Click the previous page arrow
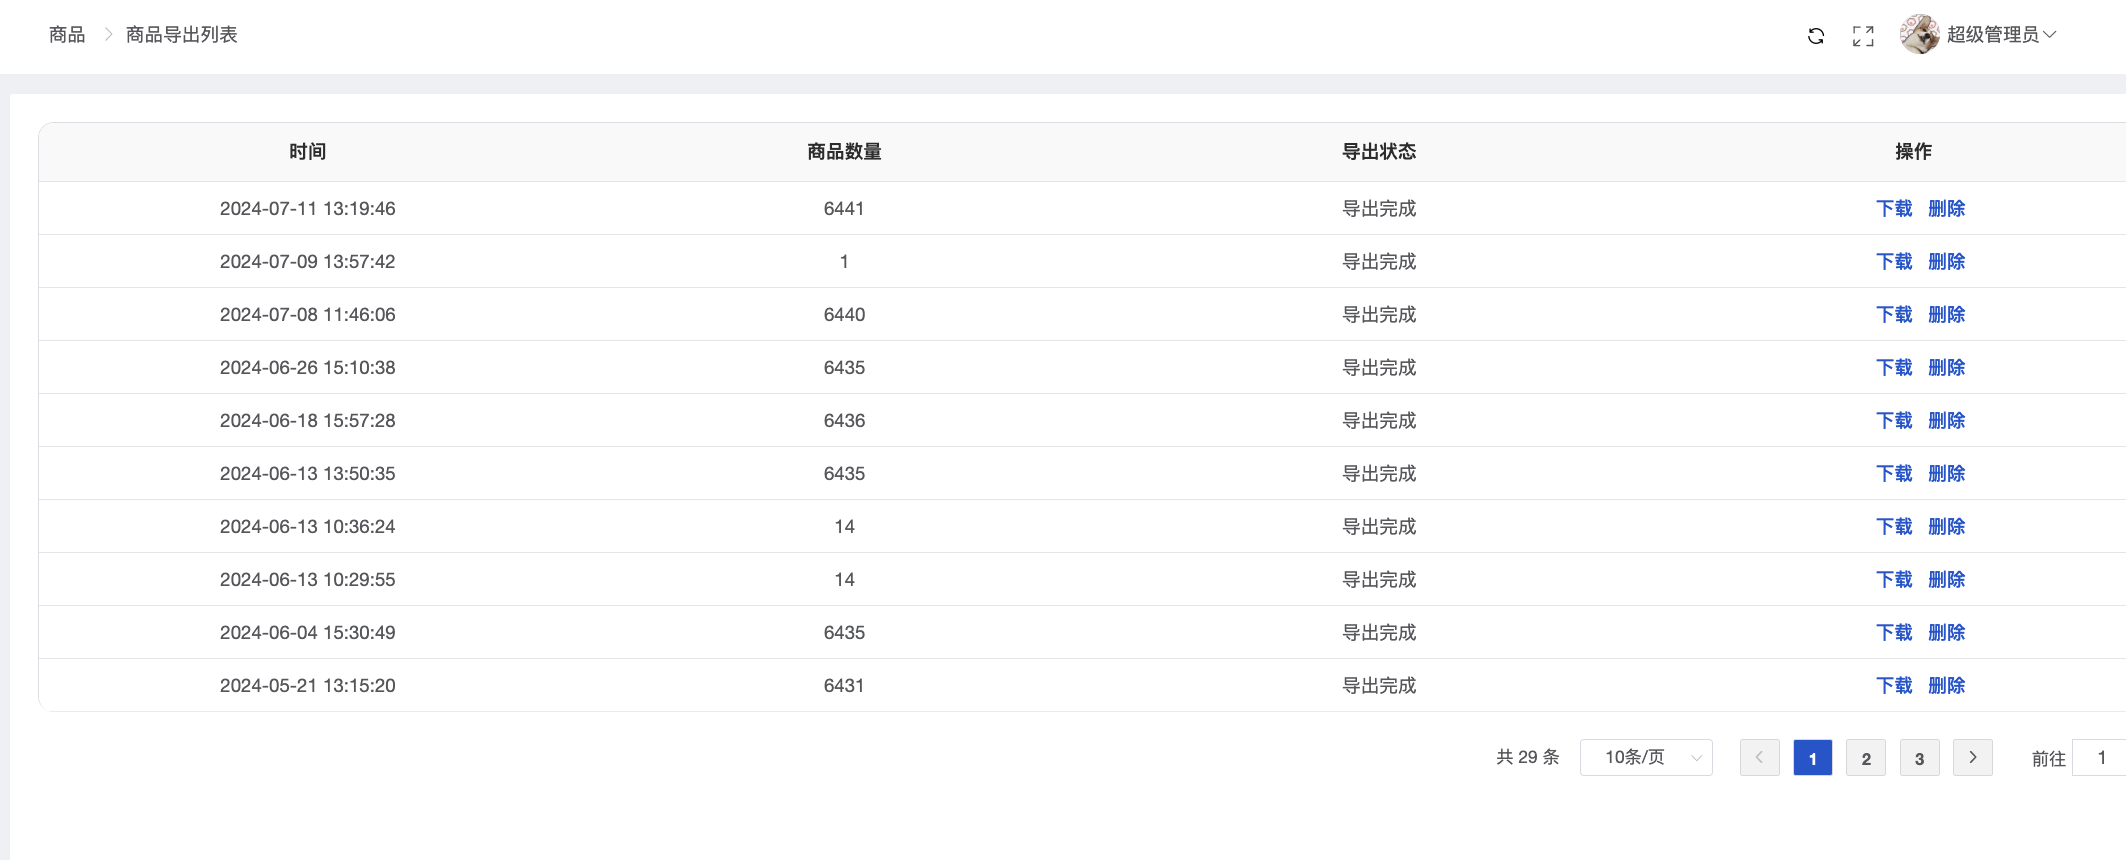Image resolution: width=2126 pixels, height=860 pixels. pos(1759,758)
